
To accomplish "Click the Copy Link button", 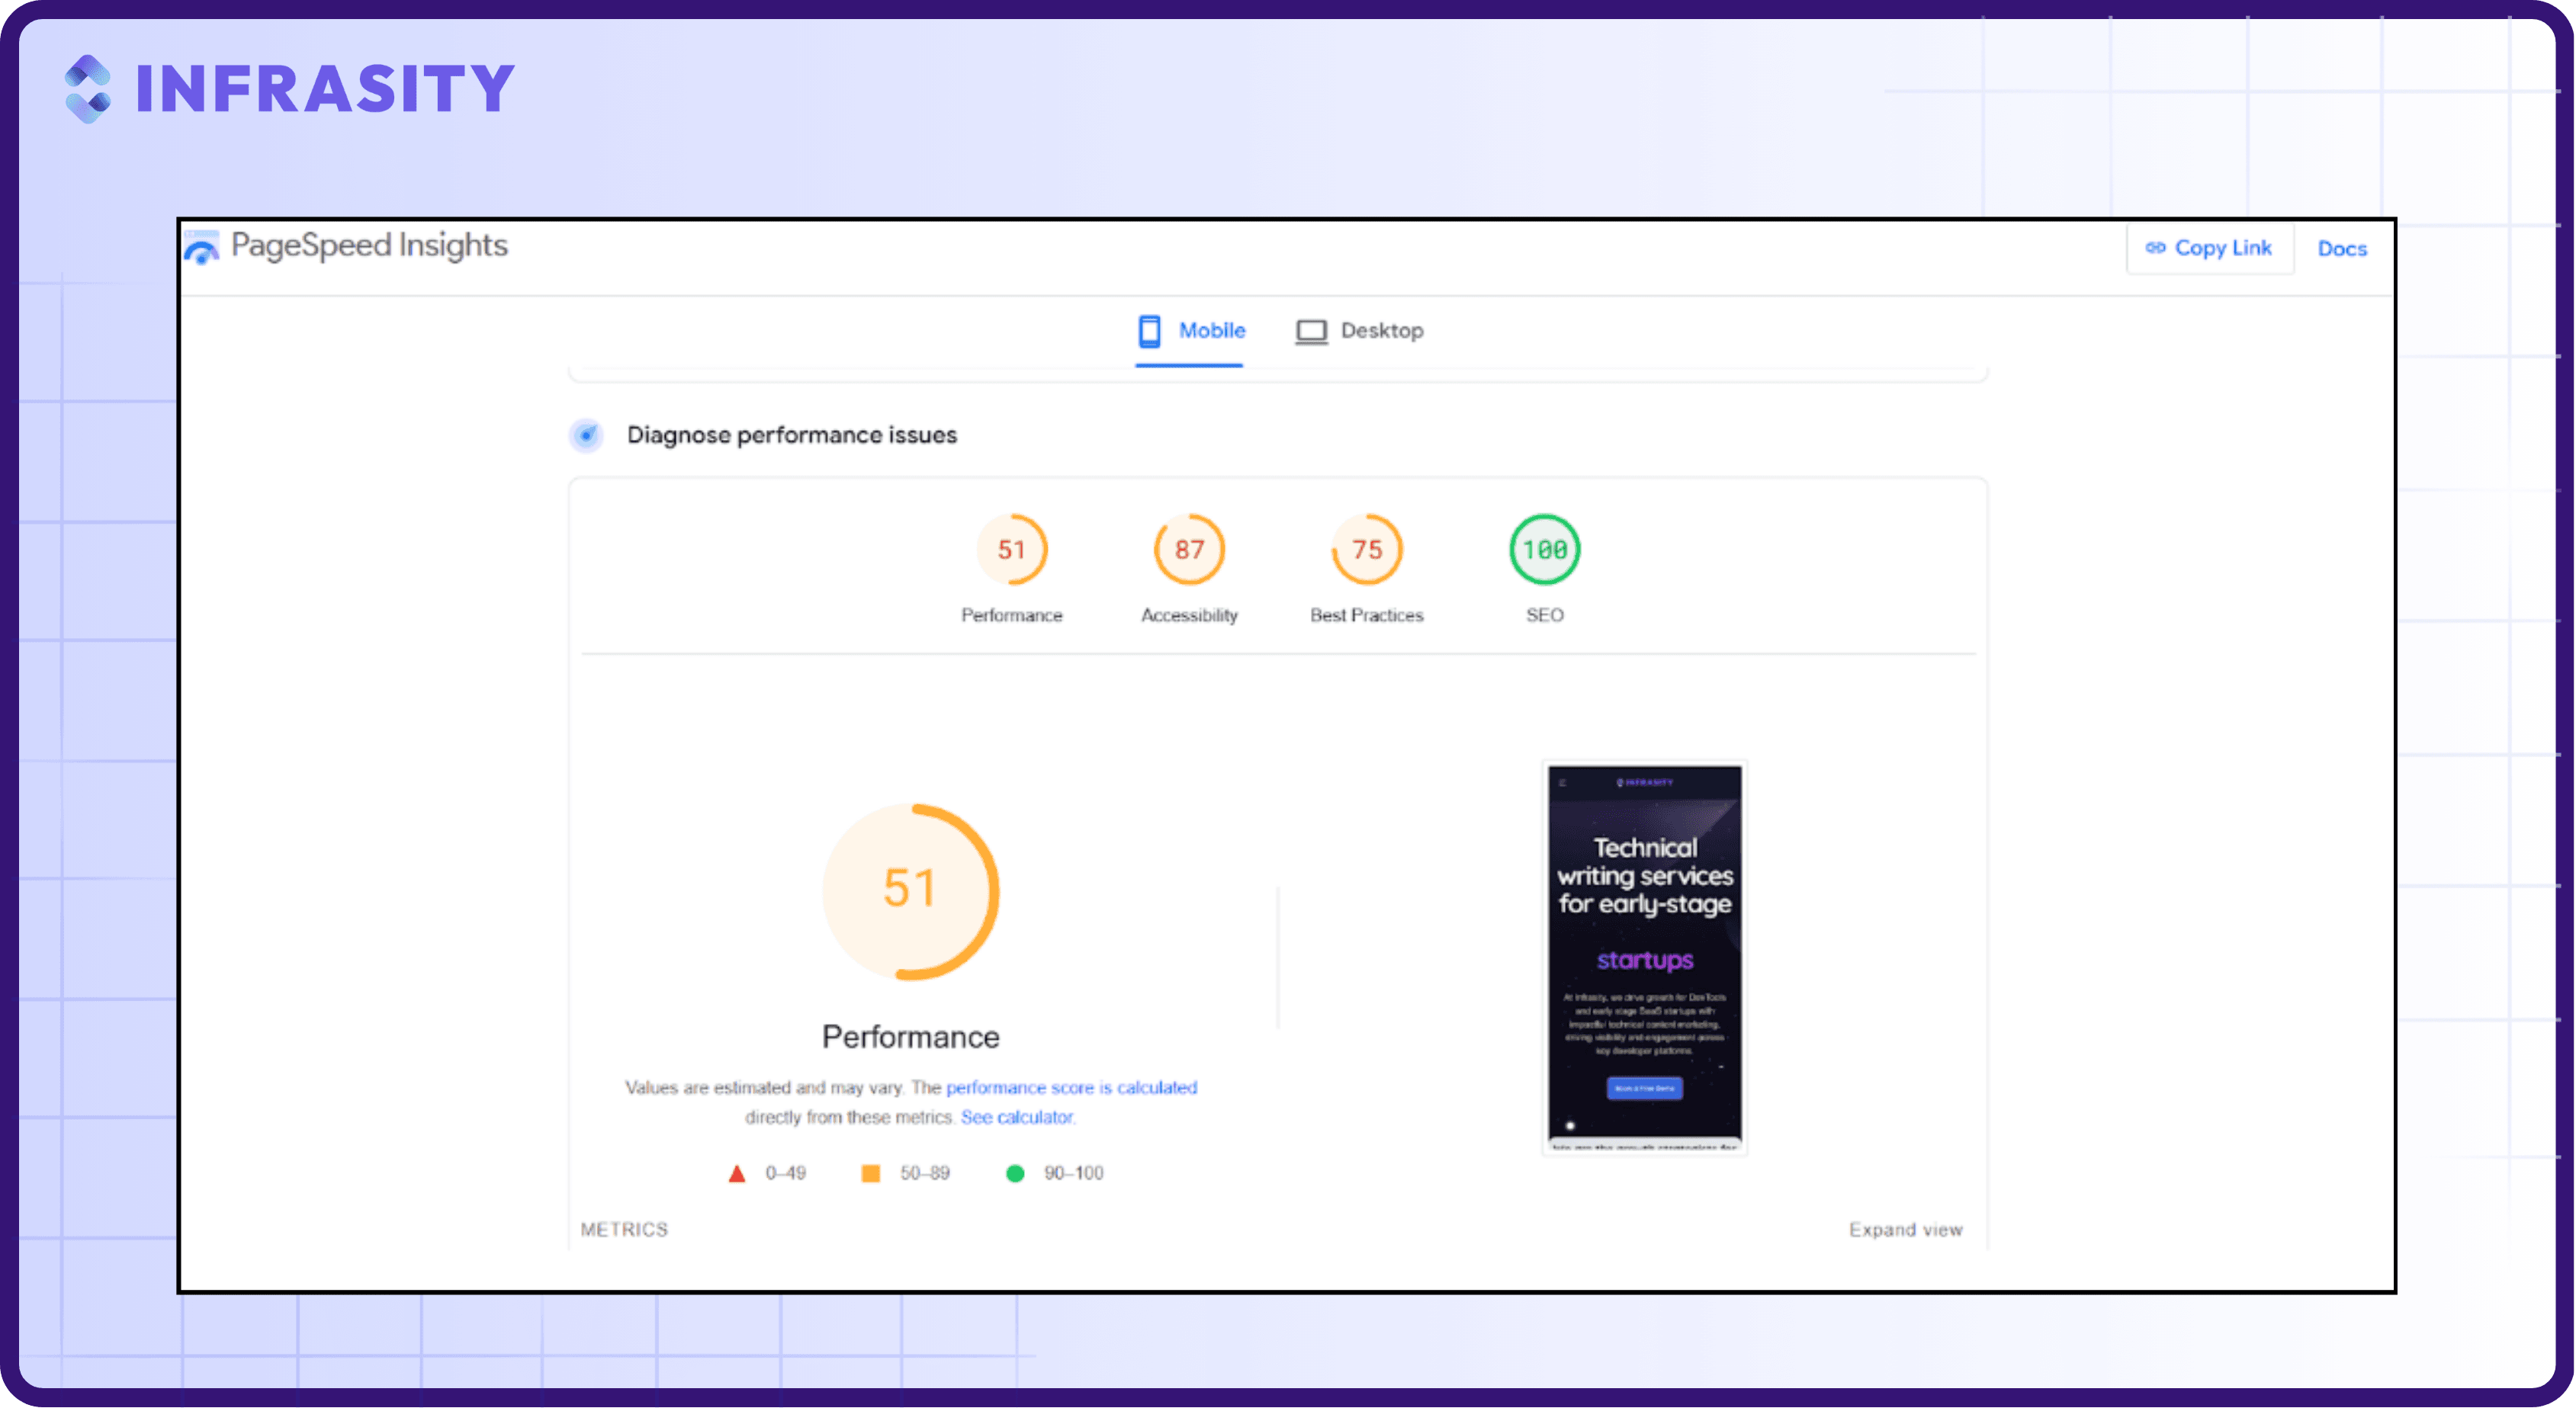I will coord(2209,248).
